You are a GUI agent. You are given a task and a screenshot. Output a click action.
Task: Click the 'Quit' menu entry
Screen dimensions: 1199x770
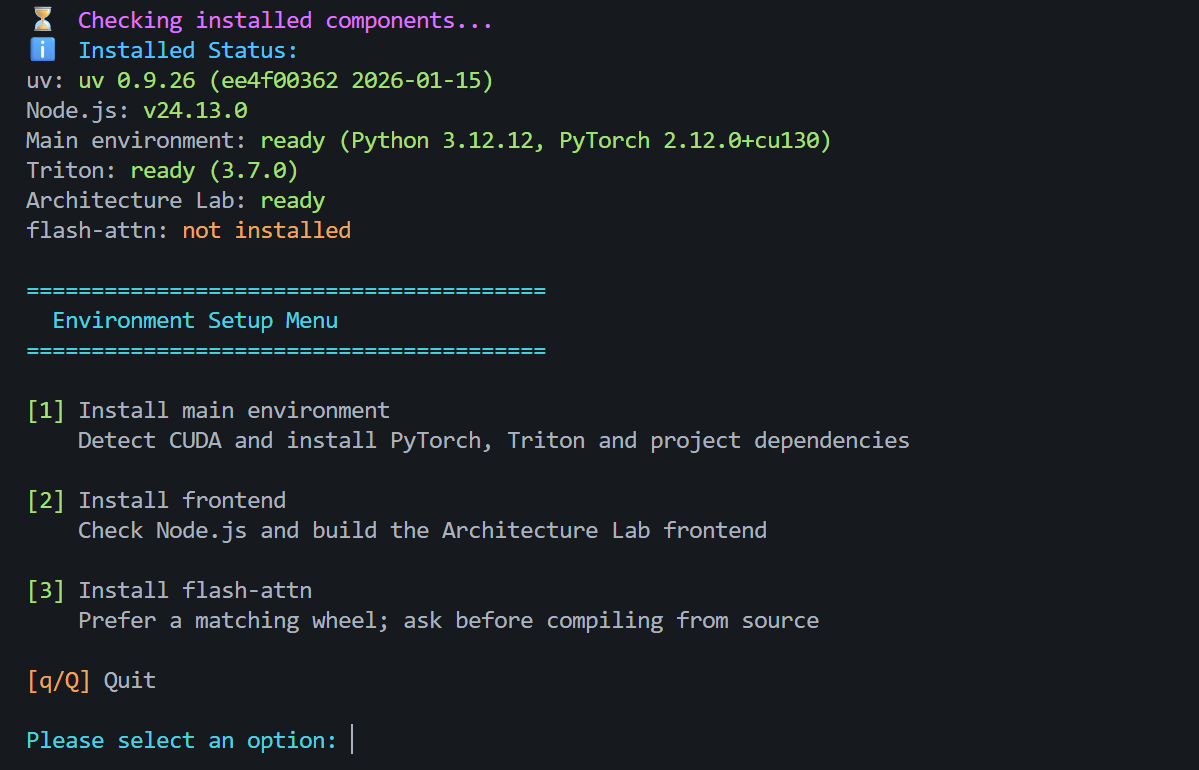130,681
